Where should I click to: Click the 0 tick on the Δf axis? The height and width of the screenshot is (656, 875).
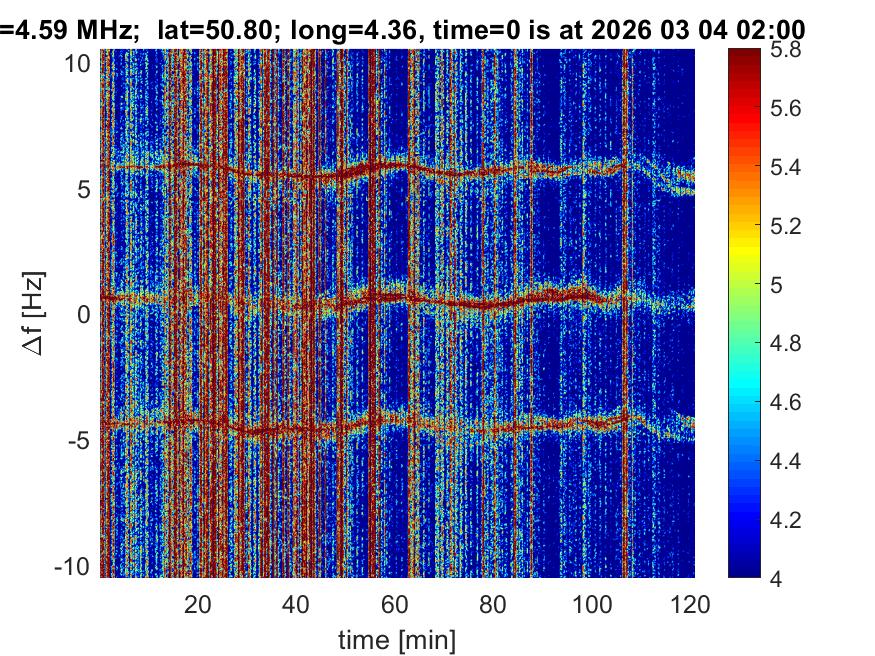click(x=86, y=314)
